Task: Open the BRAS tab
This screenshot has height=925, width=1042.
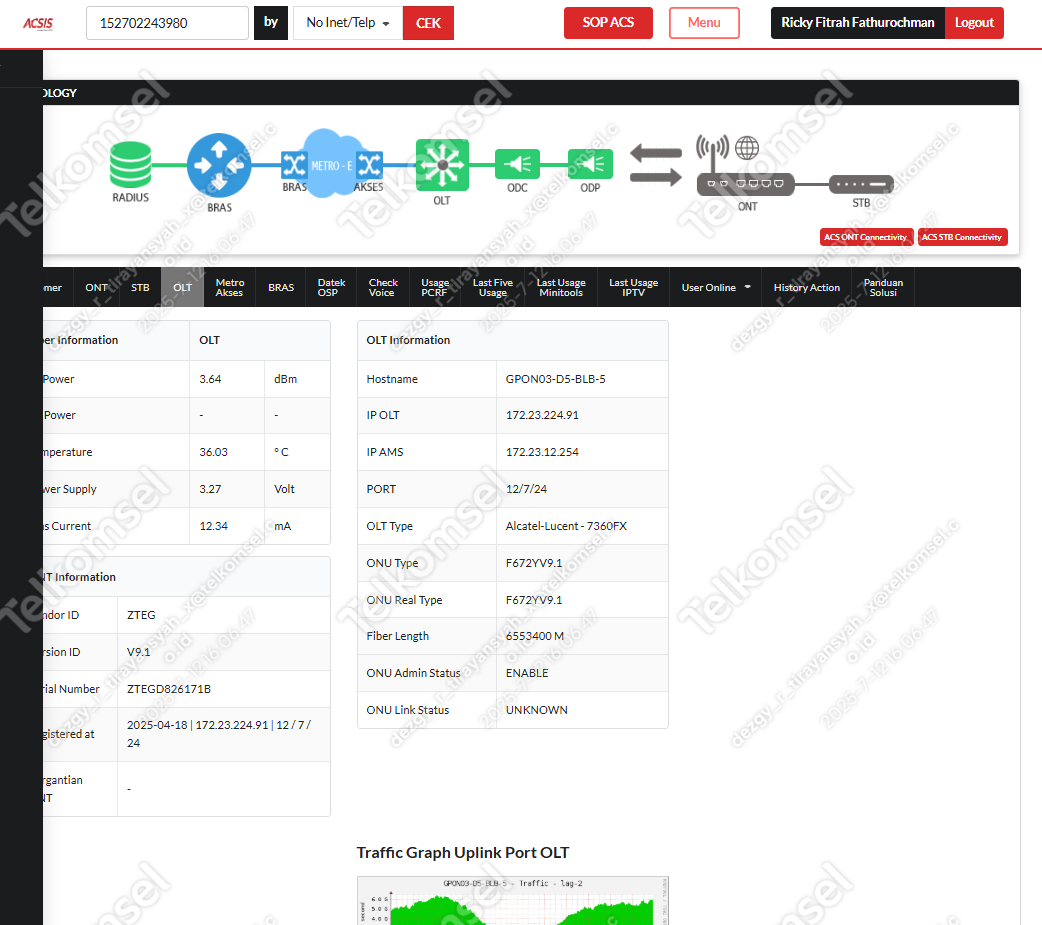Action: pyautogui.click(x=281, y=287)
